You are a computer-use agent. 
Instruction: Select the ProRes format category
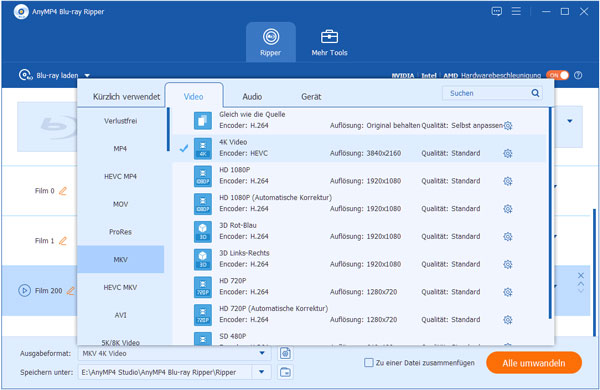coord(121,232)
